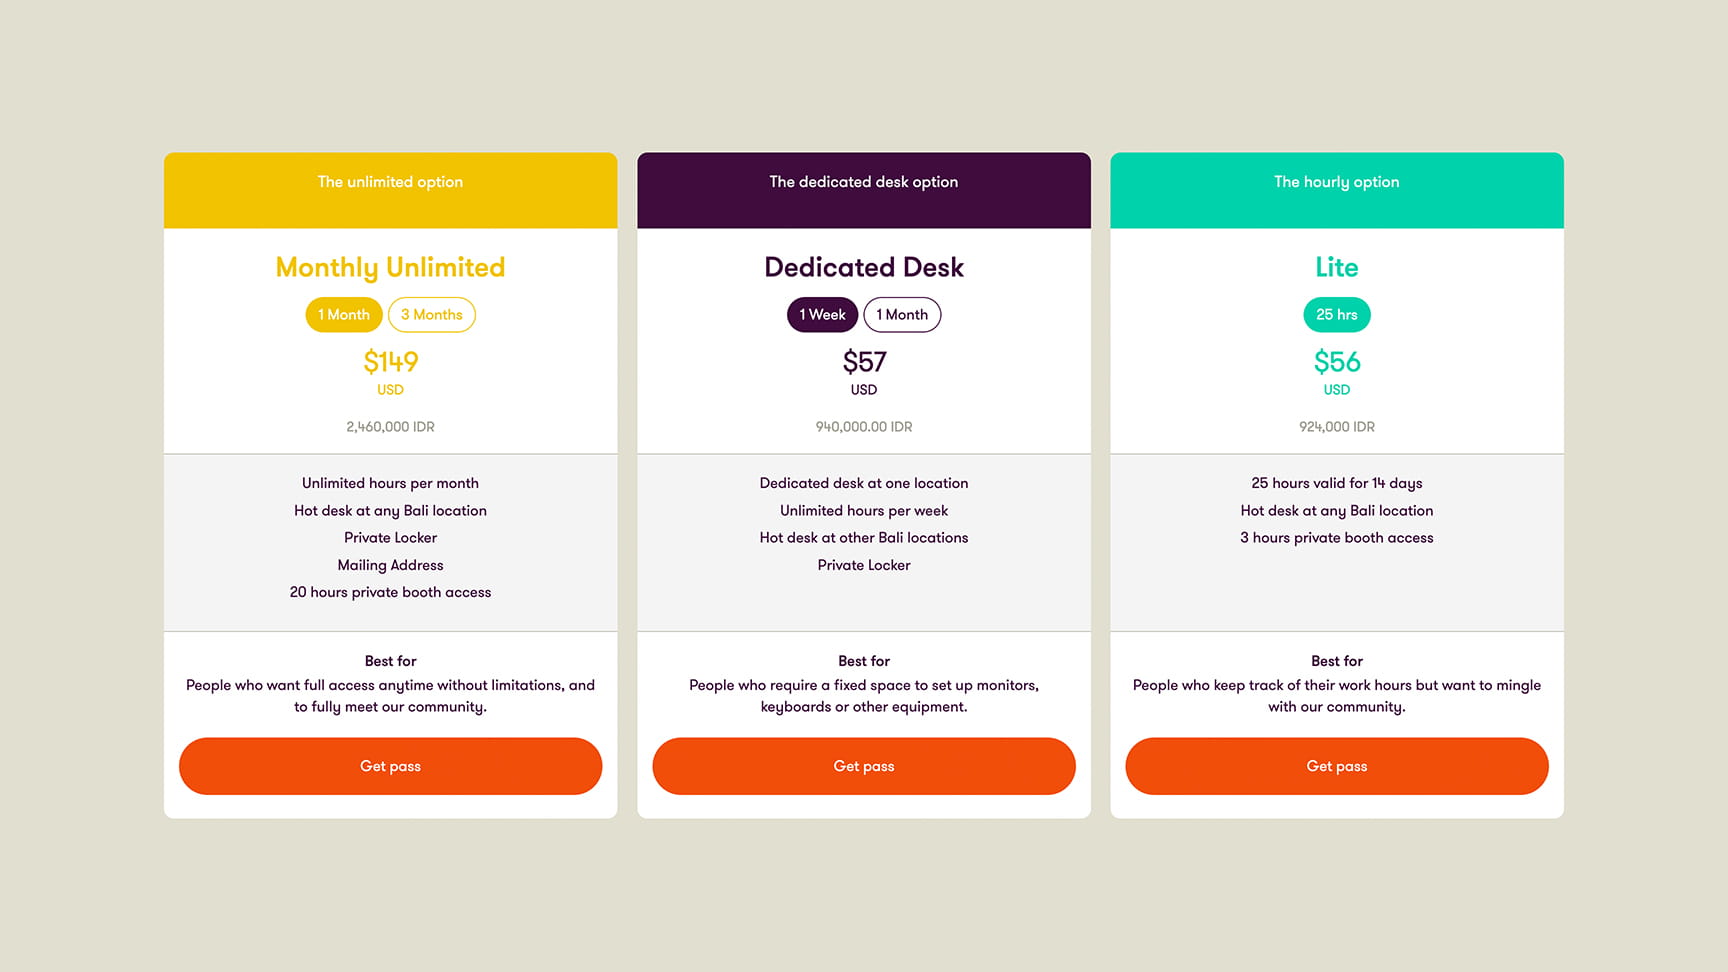Click "3 hours private booth access" text
This screenshot has width=1728, height=972.
pos(1336,538)
